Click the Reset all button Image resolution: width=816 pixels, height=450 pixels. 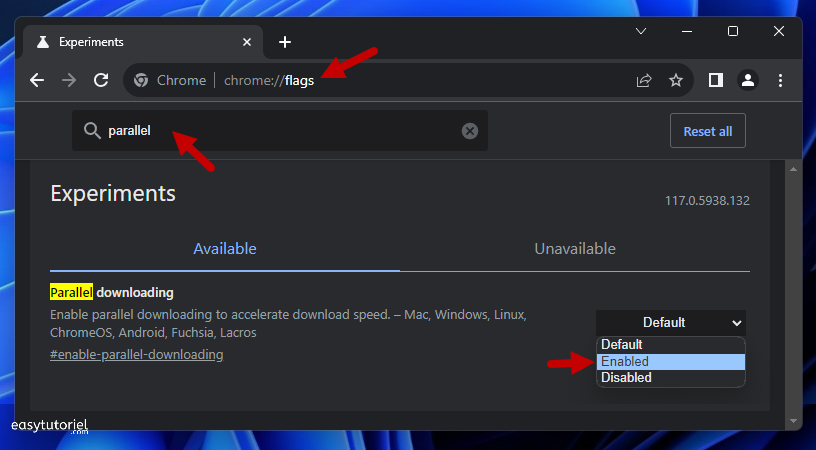[708, 131]
